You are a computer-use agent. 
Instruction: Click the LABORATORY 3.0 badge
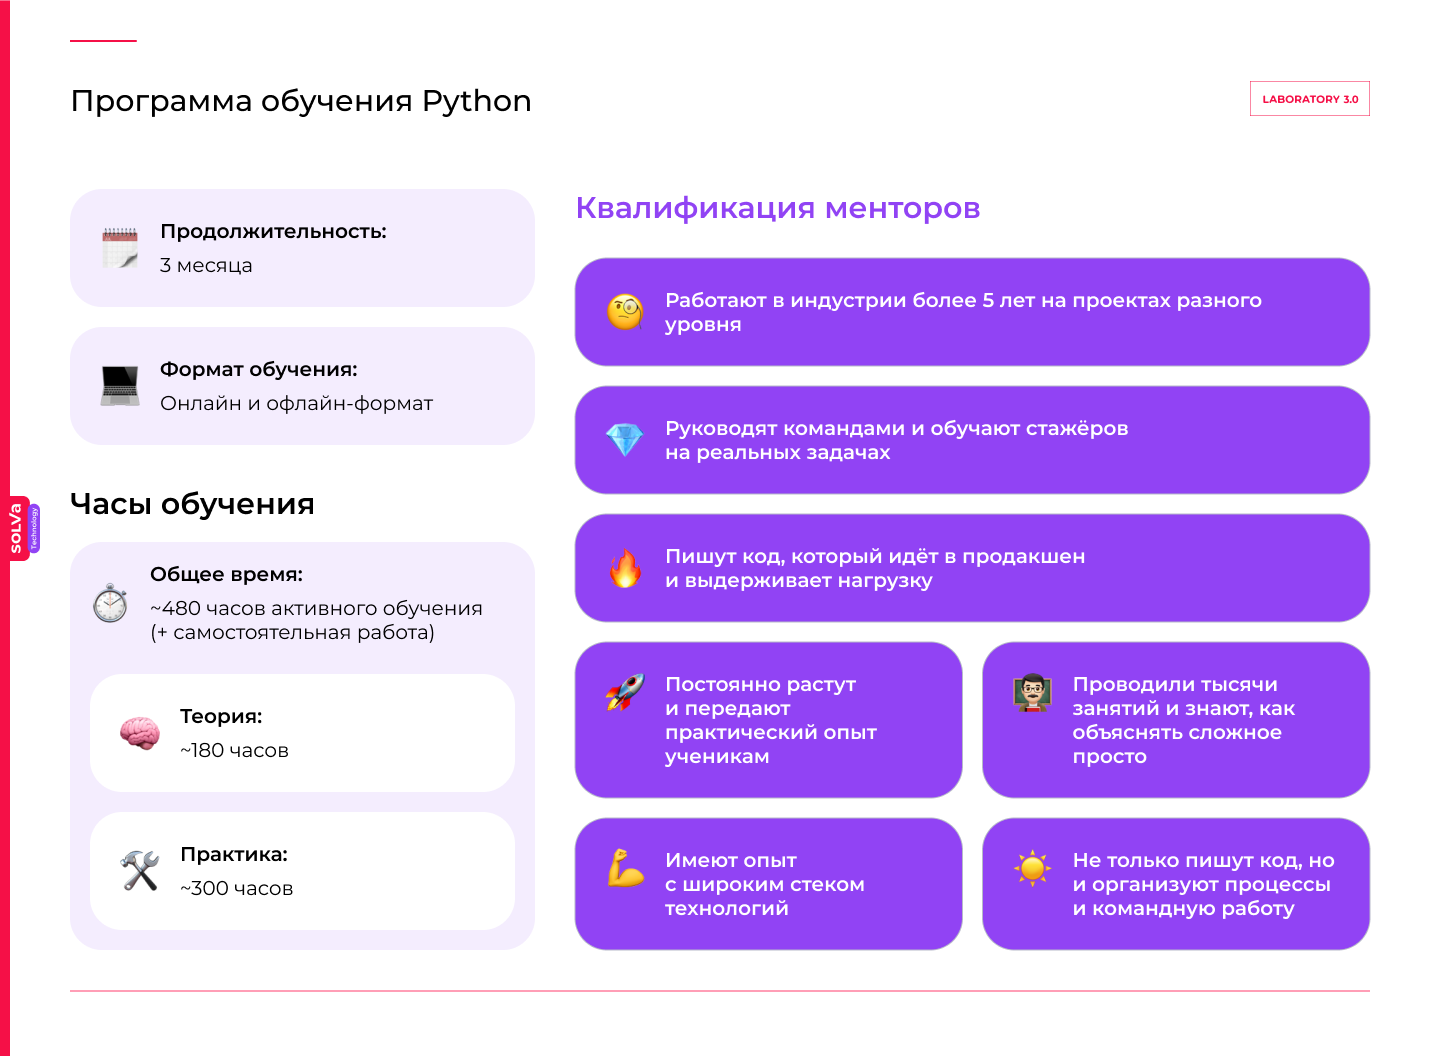click(x=1310, y=99)
